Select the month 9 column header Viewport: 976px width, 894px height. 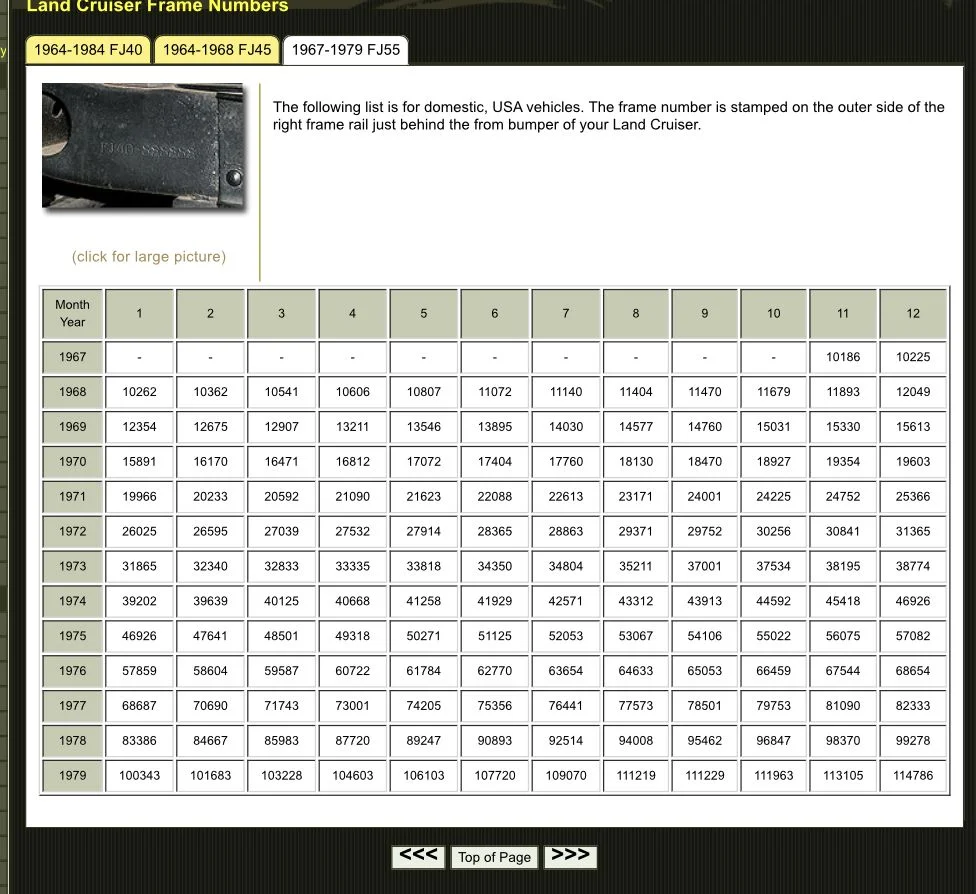tap(705, 314)
